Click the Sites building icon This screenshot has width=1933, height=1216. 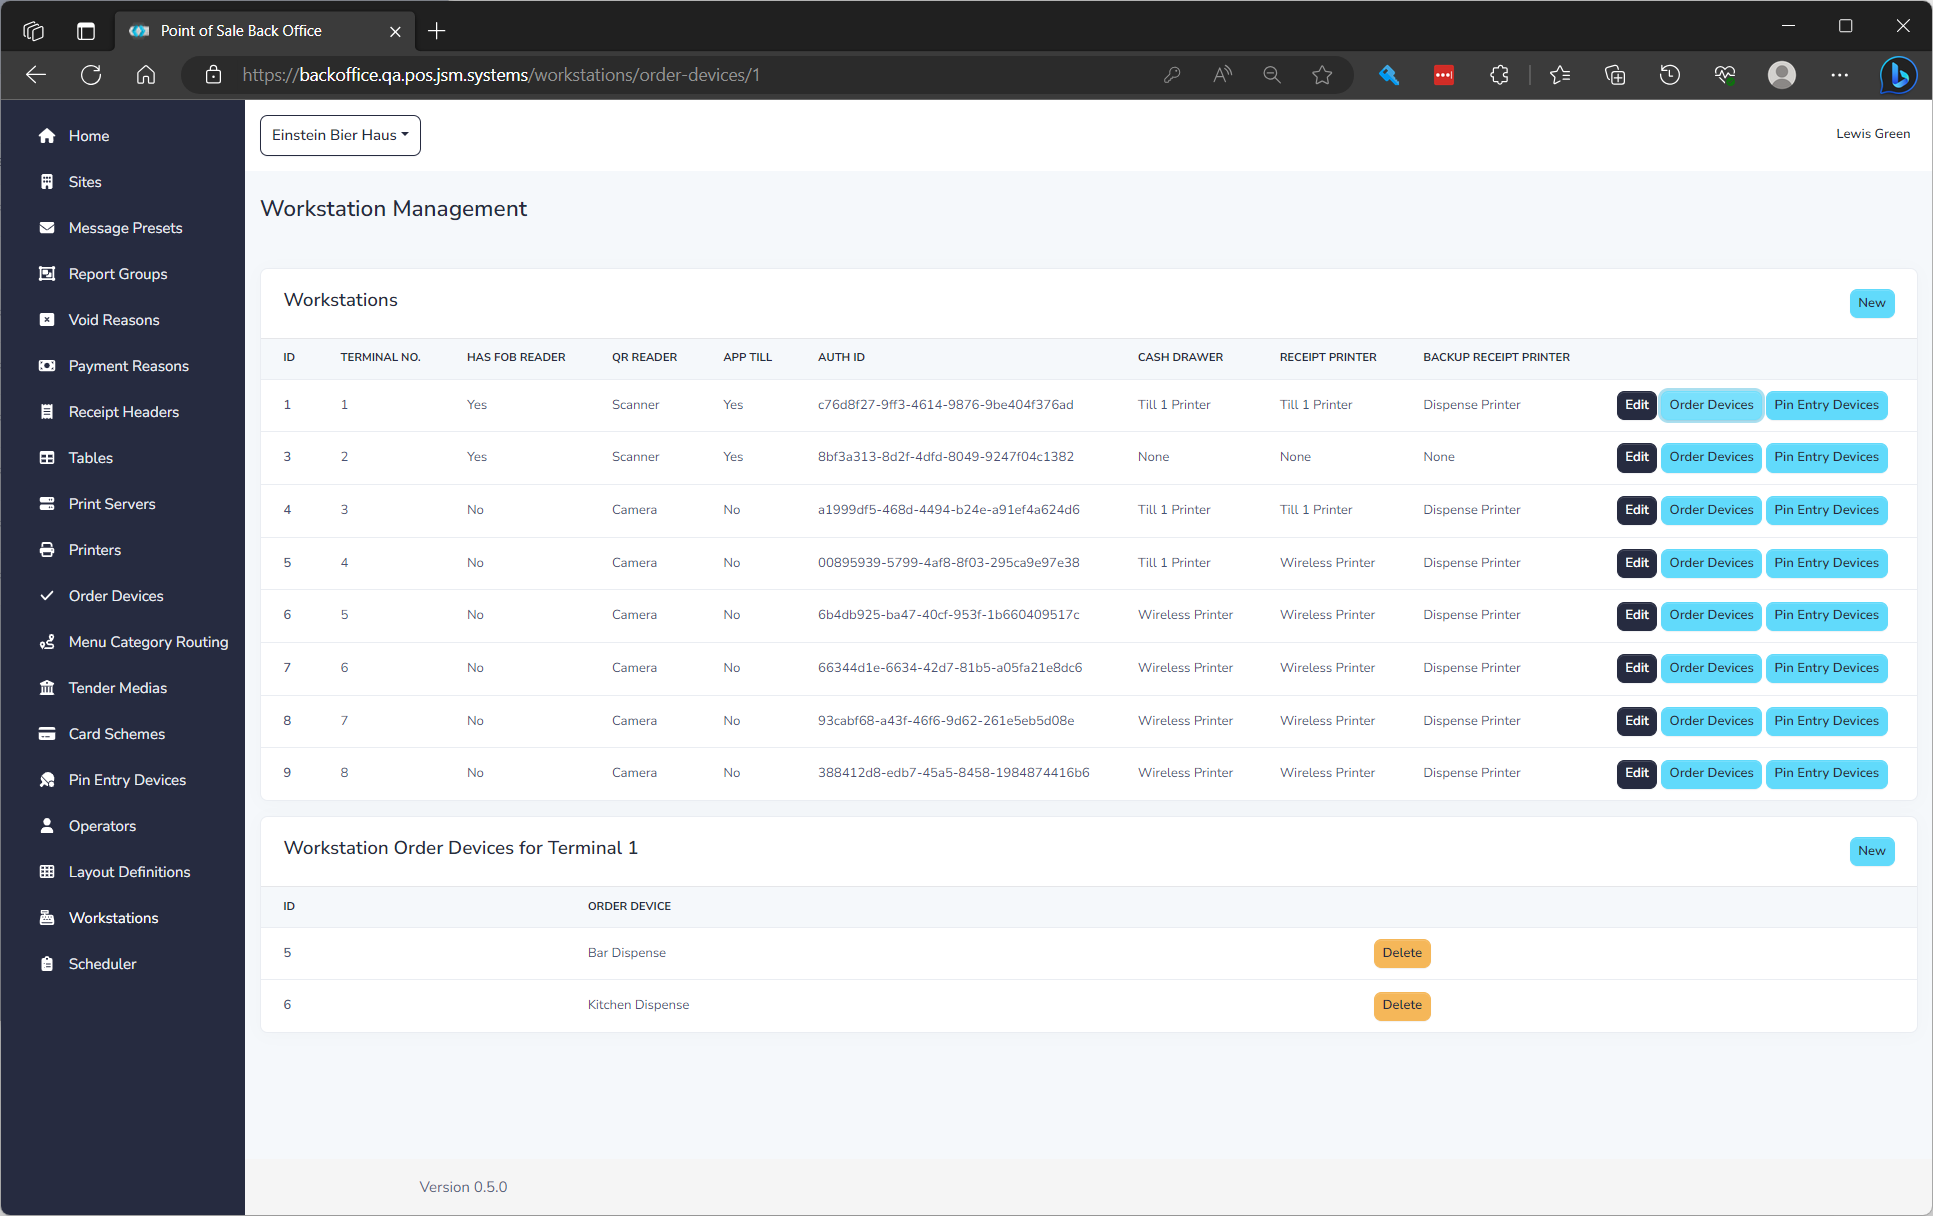(x=47, y=182)
